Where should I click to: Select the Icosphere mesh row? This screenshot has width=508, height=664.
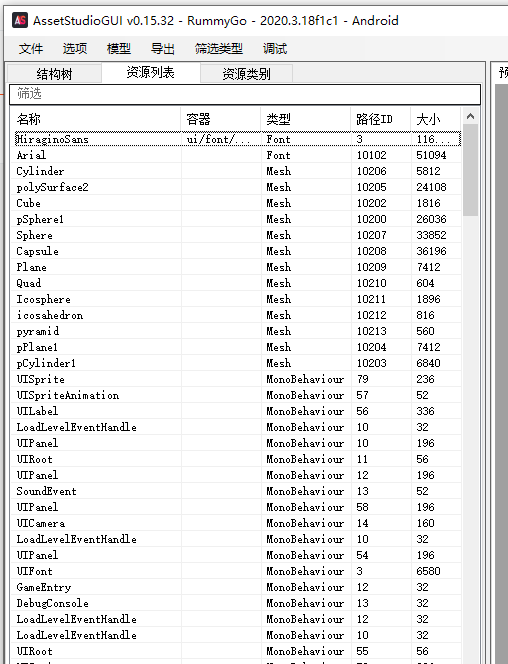click(x=237, y=299)
